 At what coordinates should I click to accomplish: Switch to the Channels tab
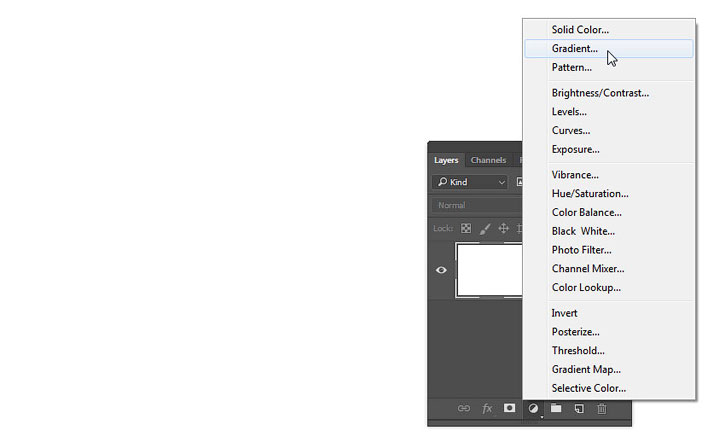coord(488,160)
